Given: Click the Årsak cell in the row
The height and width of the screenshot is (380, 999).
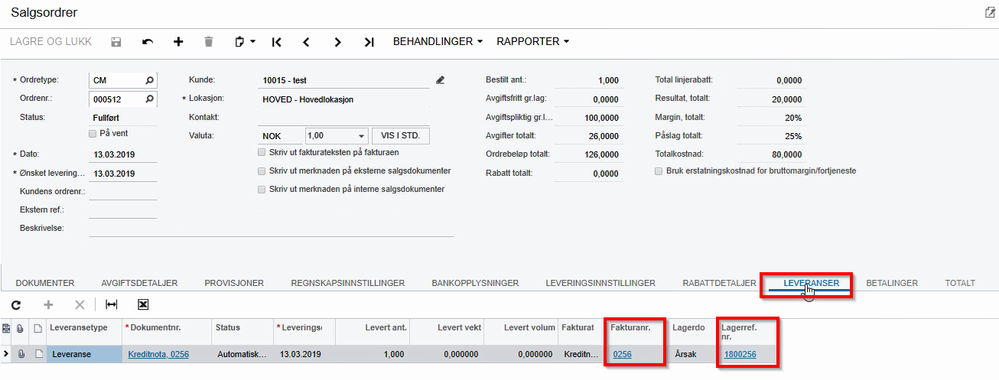Looking at the screenshot, I should [693, 354].
